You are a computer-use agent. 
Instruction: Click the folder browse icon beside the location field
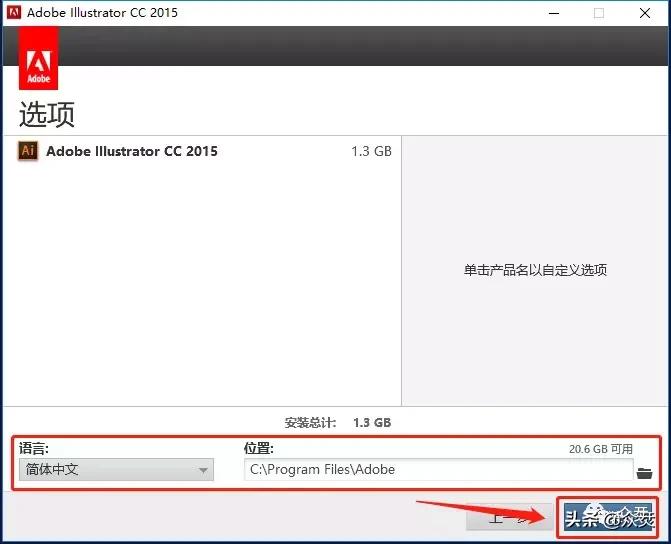tap(644, 473)
